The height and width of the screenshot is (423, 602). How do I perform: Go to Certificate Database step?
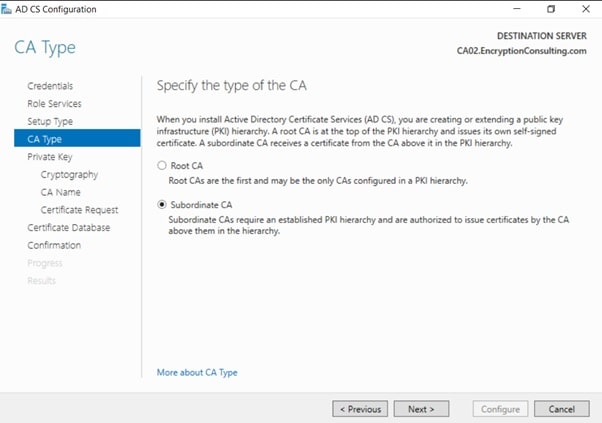click(x=68, y=228)
